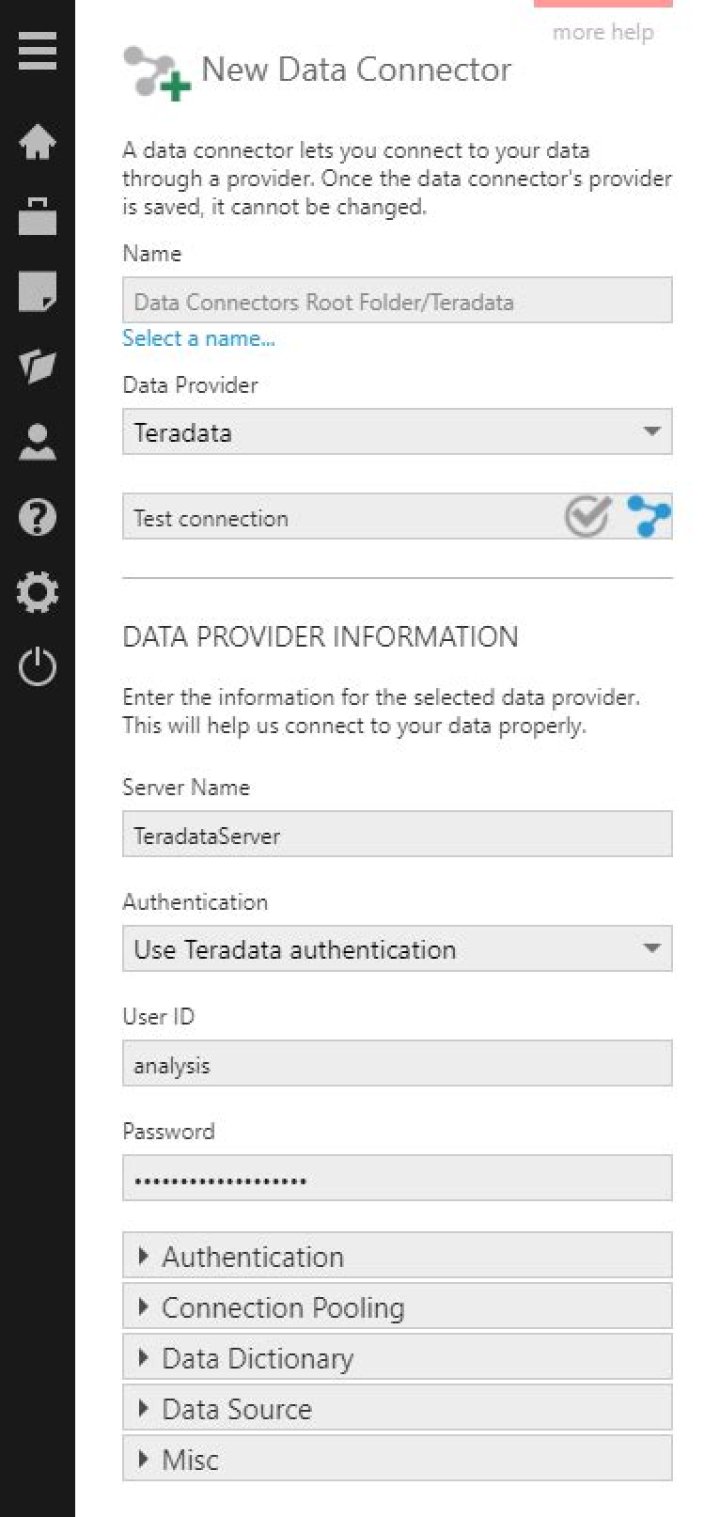Open the Authentication method dropdown
Image resolution: width=720 pixels, height=1517 pixels.
(x=397, y=948)
